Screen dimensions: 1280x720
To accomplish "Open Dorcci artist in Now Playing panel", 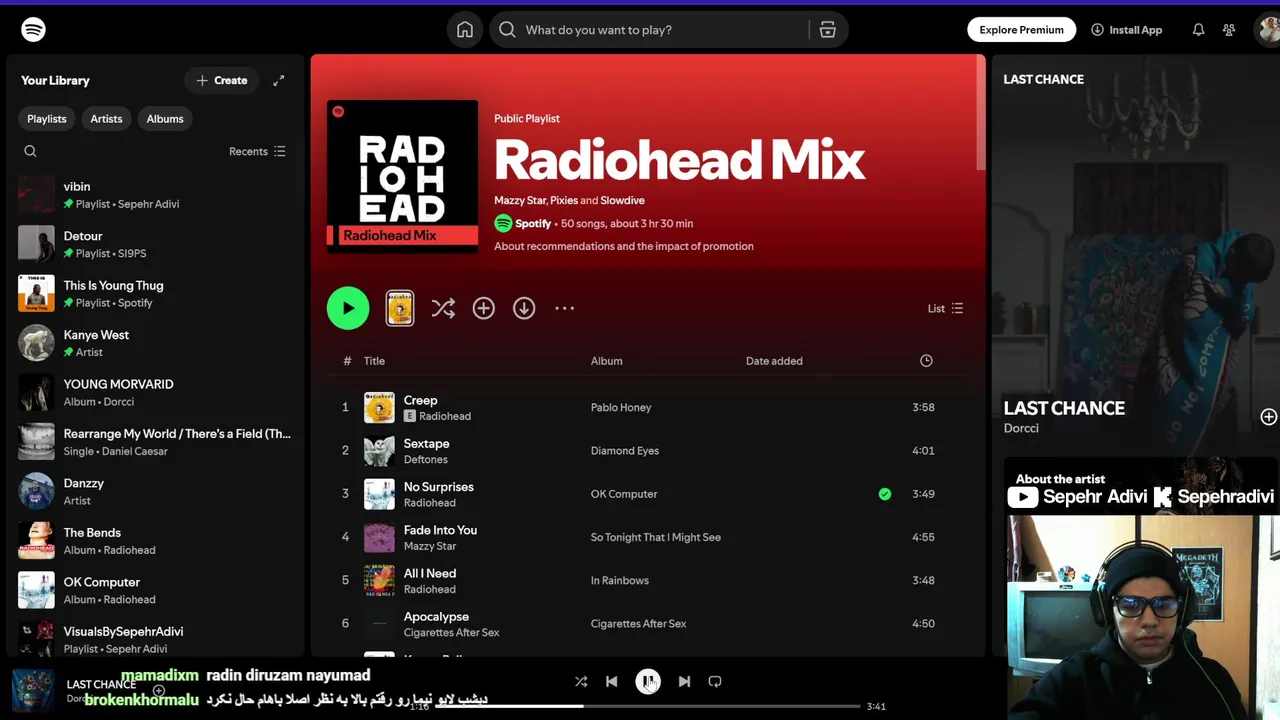I will pyautogui.click(x=1021, y=428).
